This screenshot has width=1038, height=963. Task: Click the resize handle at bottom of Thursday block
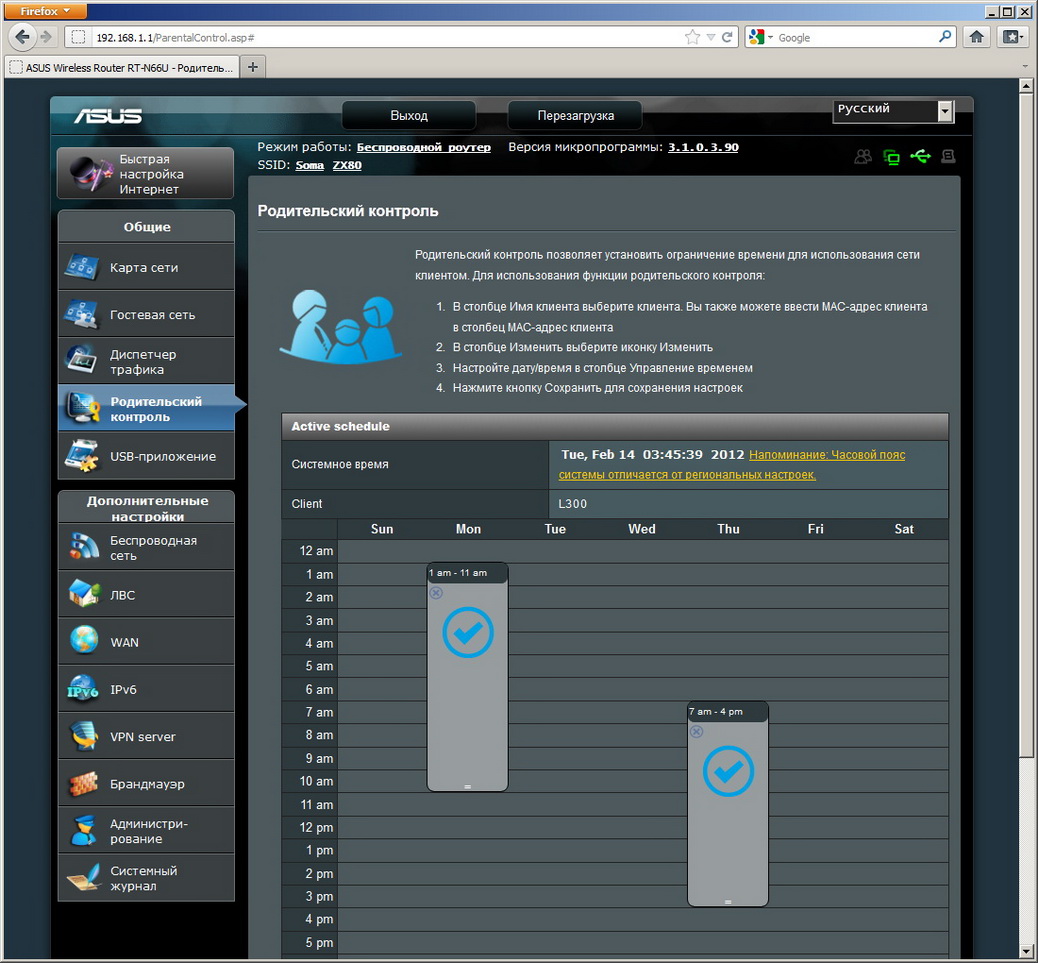coord(727,902)
